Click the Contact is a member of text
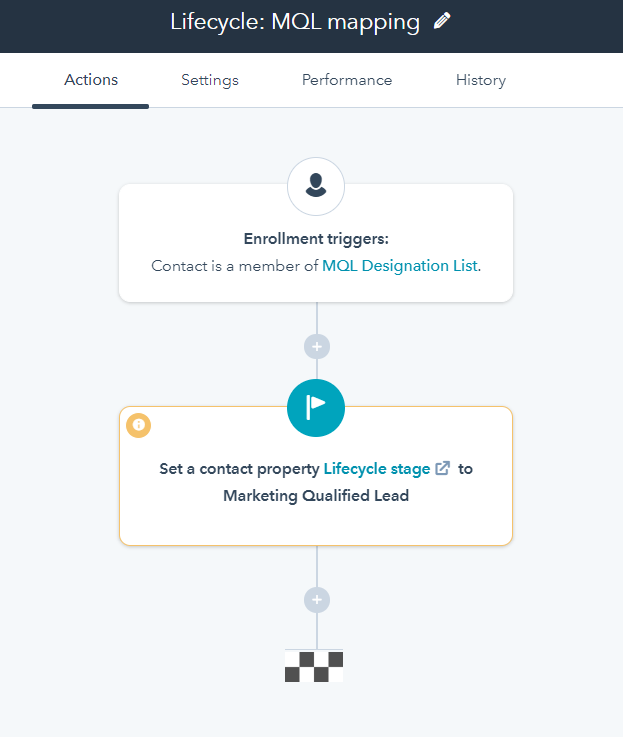This screenshot has width=623, height=737. (235, 266)
